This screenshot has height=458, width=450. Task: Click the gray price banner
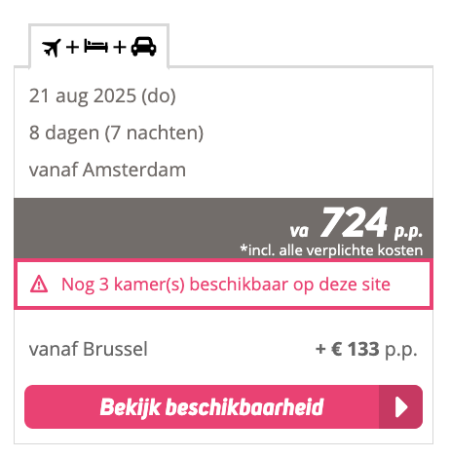tap(224, 228)
